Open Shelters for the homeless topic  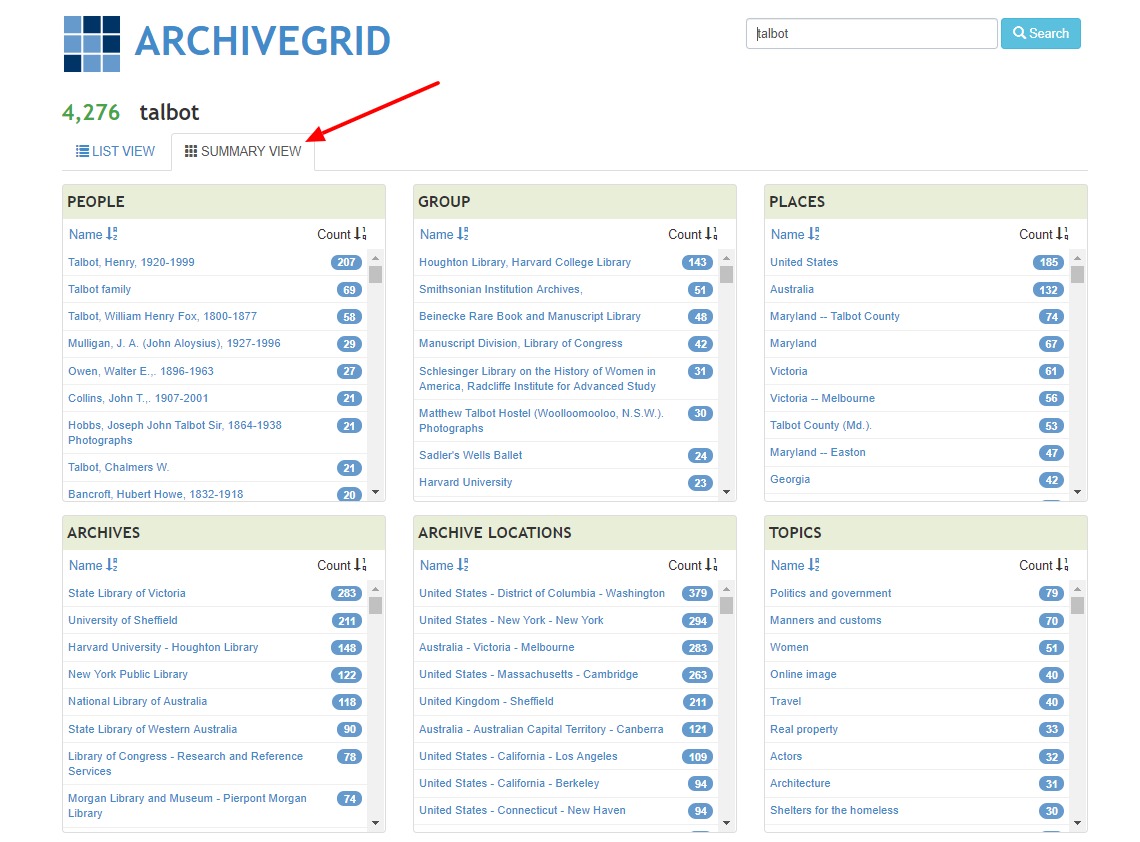click(x=834, y=810)
